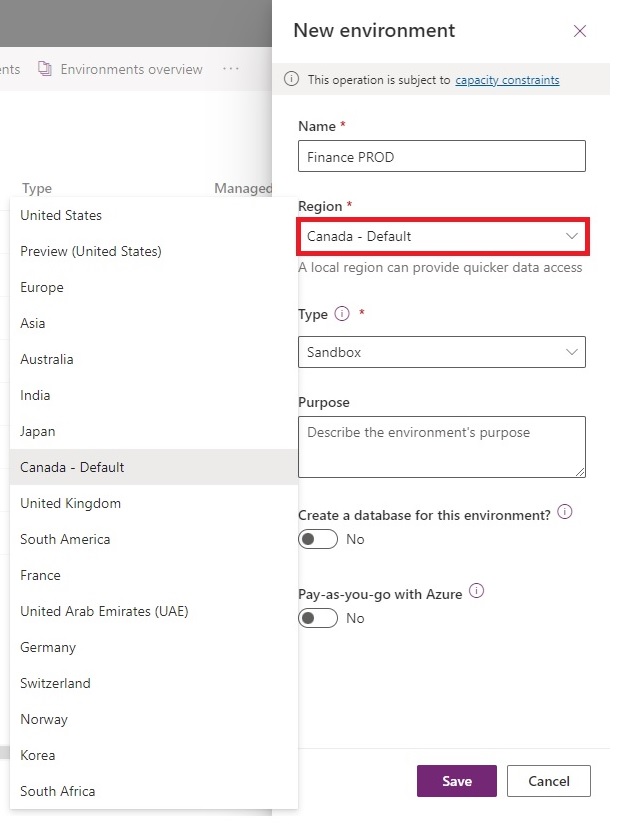Click the Save button
The height and width of the screenshot is (832, 621).
456,781
